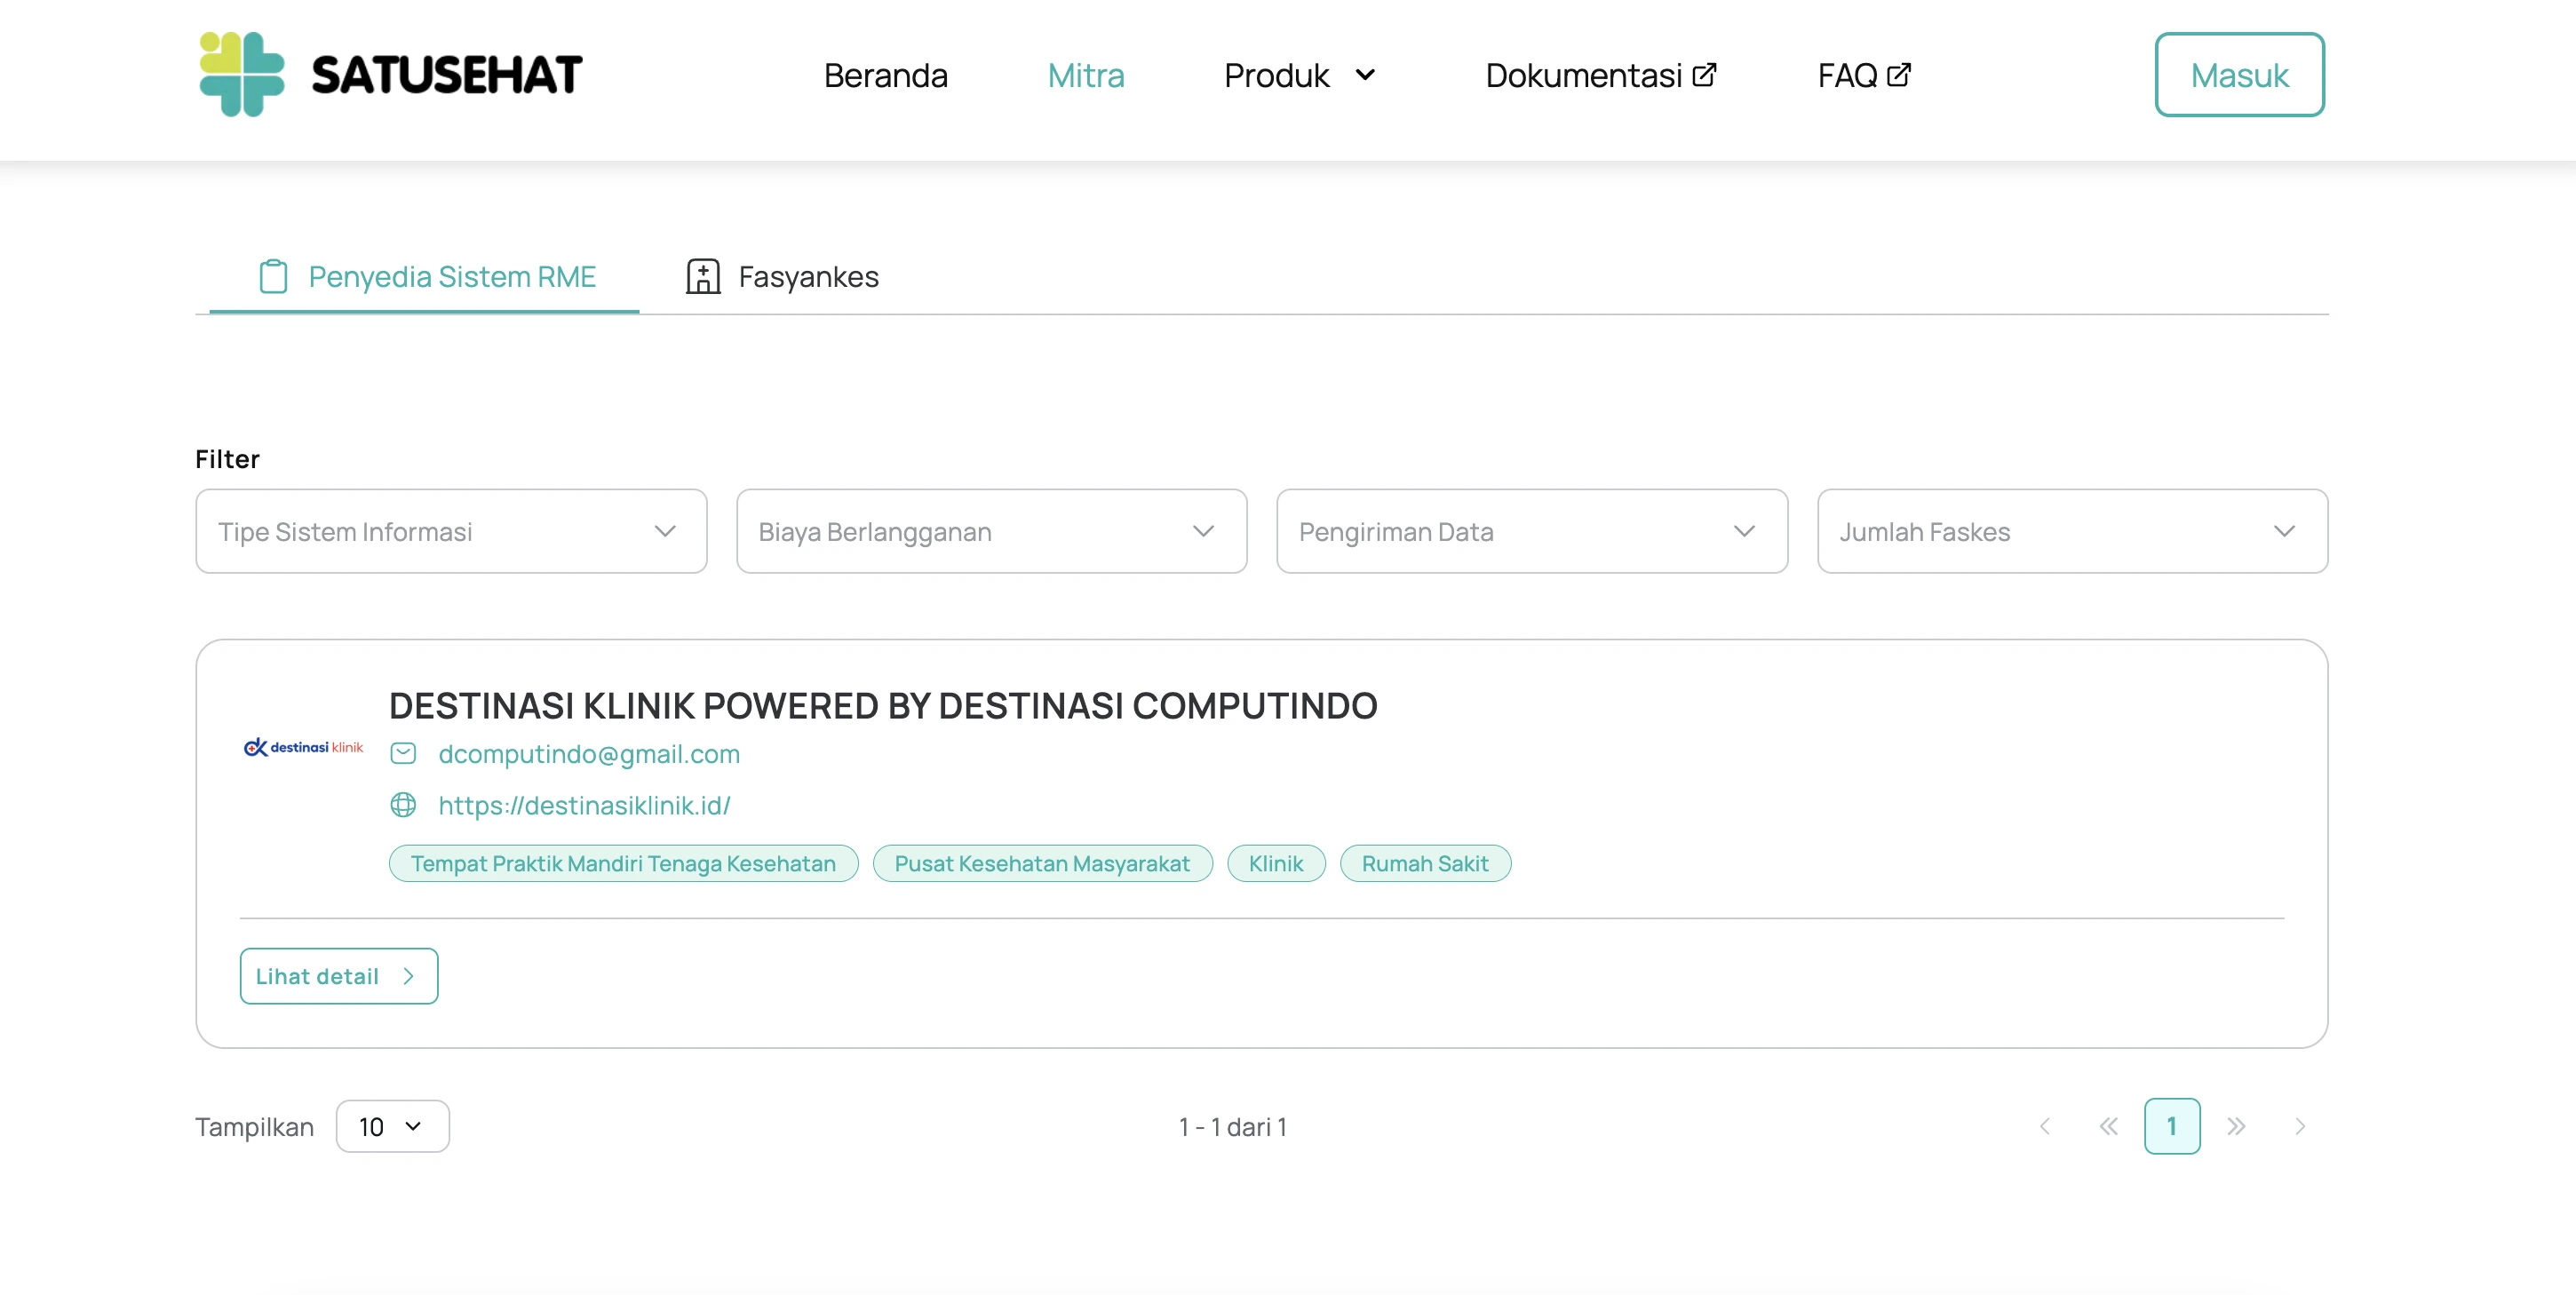Click the SATUSEHAT clover logo icon

click(242, 74)
